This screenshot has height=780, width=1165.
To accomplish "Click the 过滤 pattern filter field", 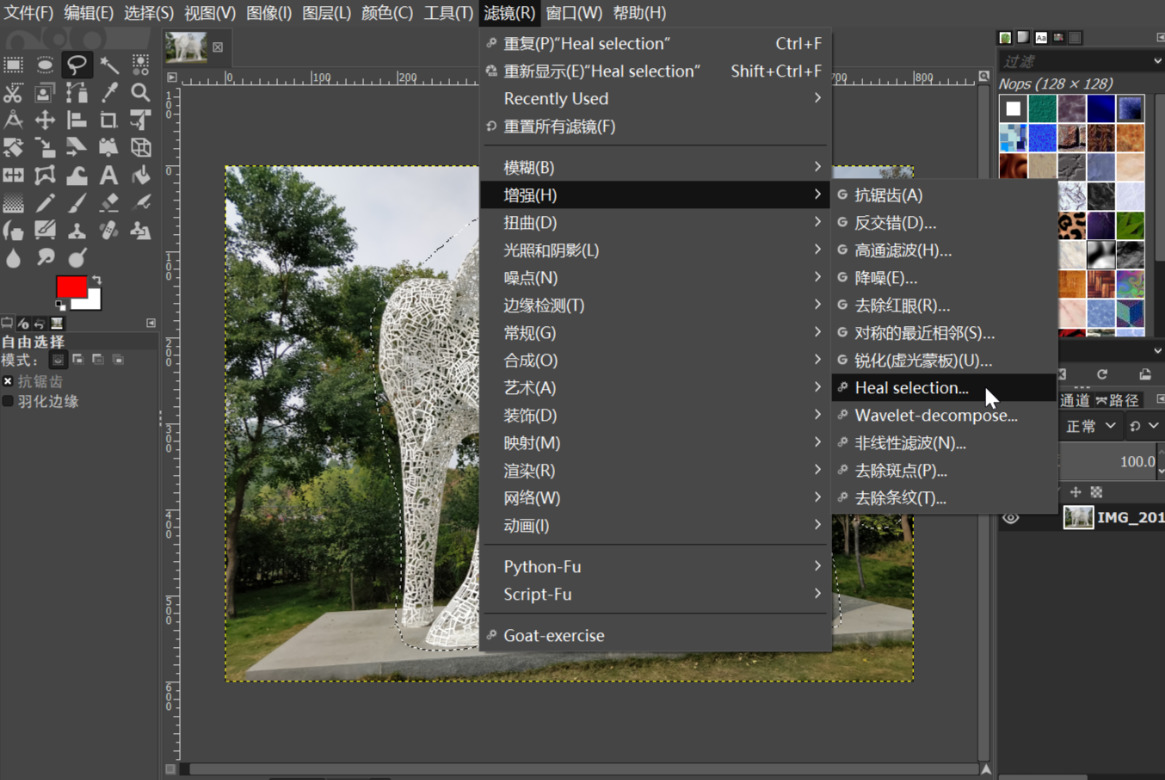I will 1075,62.
